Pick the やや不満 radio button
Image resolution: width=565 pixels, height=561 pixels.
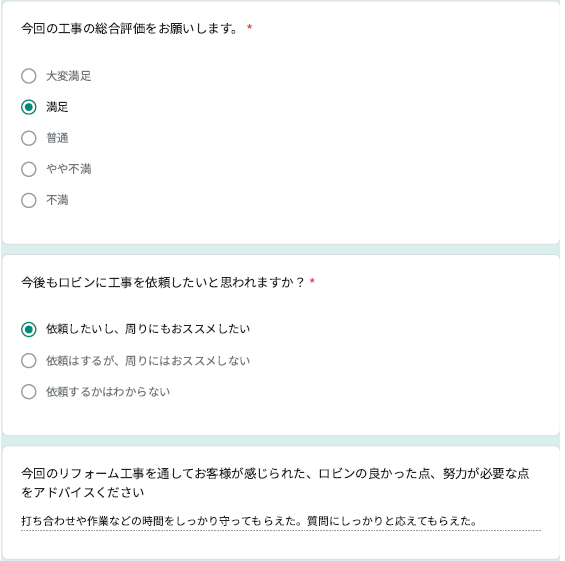click(x=28, y=169)
